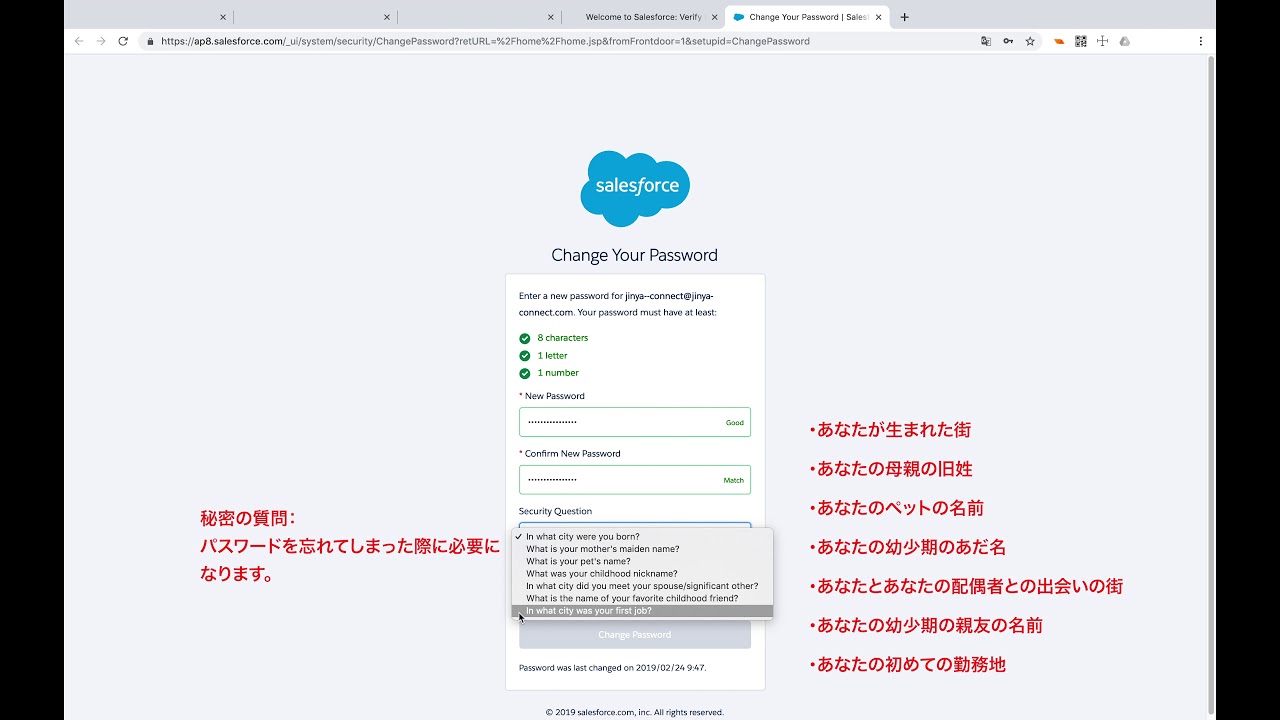The image size is (1280, 720).
Task: Choose "What was your childhood nickname?"
Action: tap(642, 574)
